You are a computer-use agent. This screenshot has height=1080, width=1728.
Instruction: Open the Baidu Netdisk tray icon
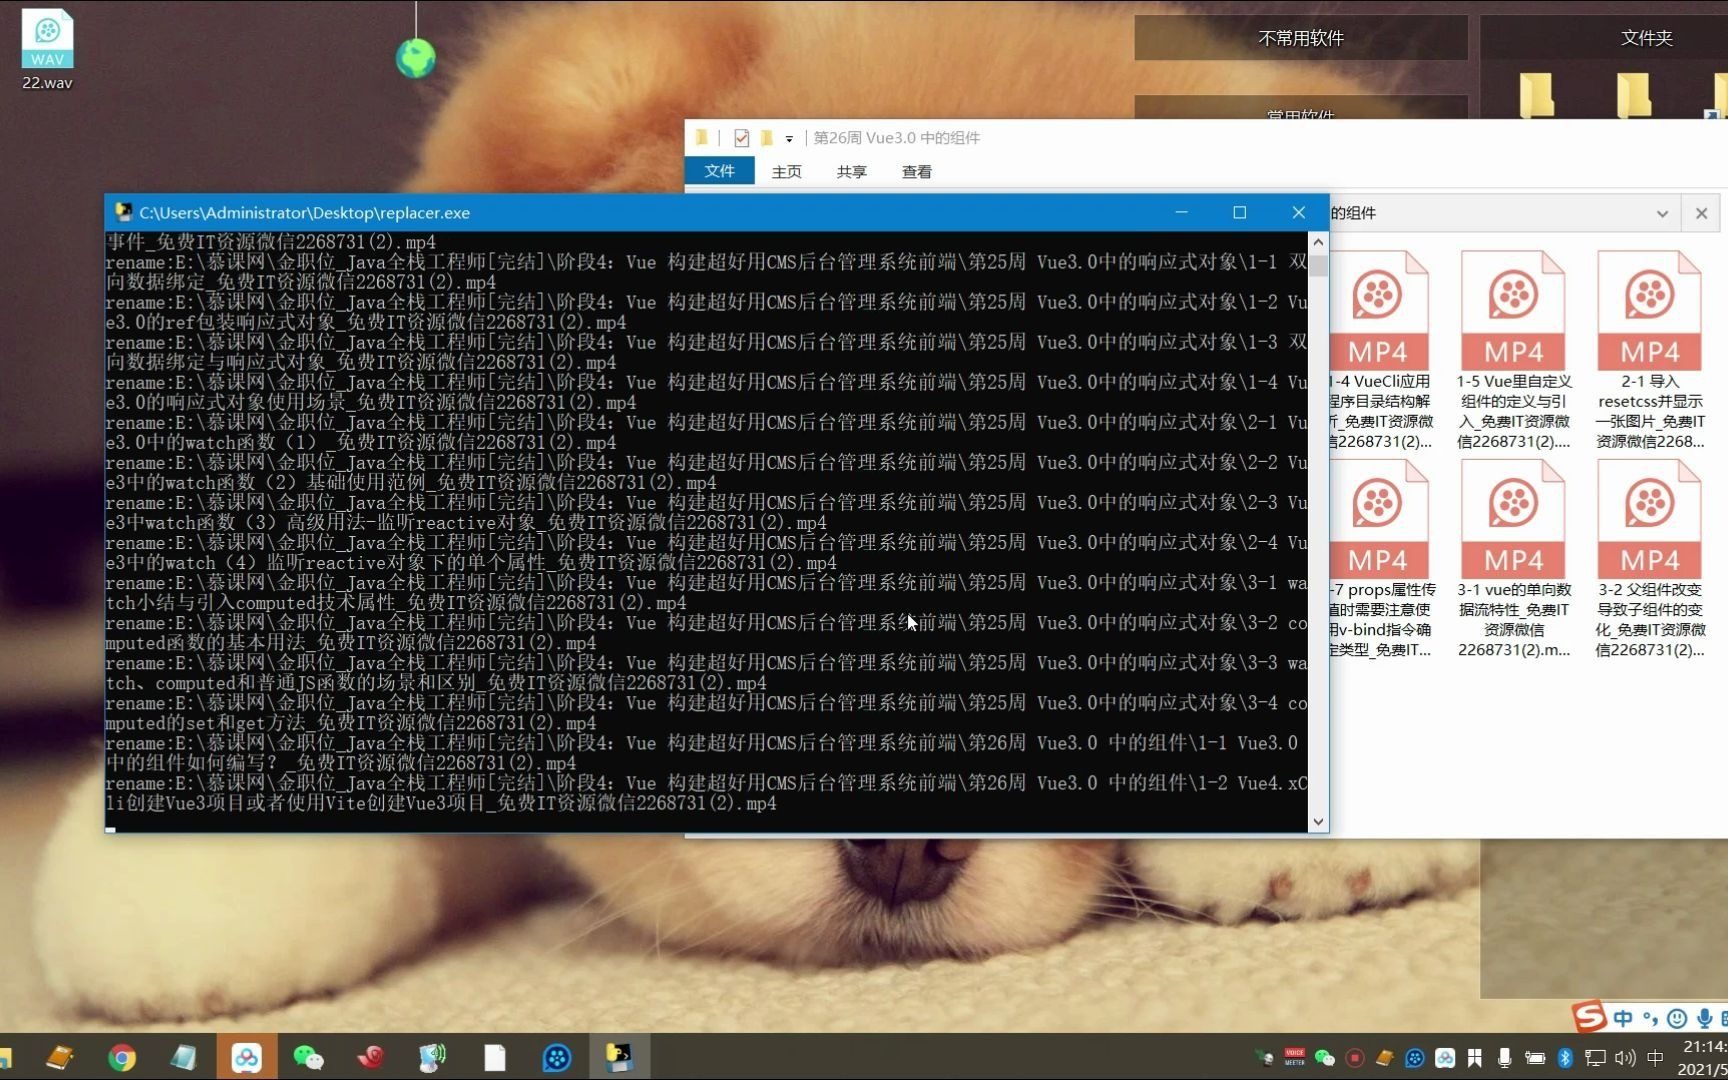click(1444, 1057)
